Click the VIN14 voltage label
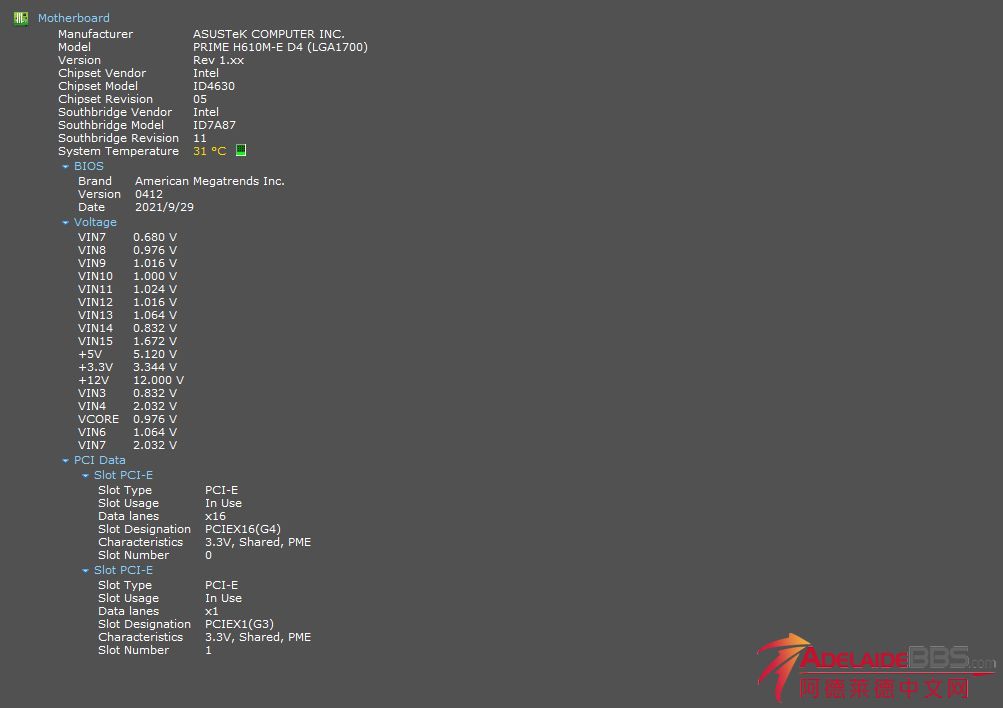This screenshot has height=708, width=1003. [95, 328]
